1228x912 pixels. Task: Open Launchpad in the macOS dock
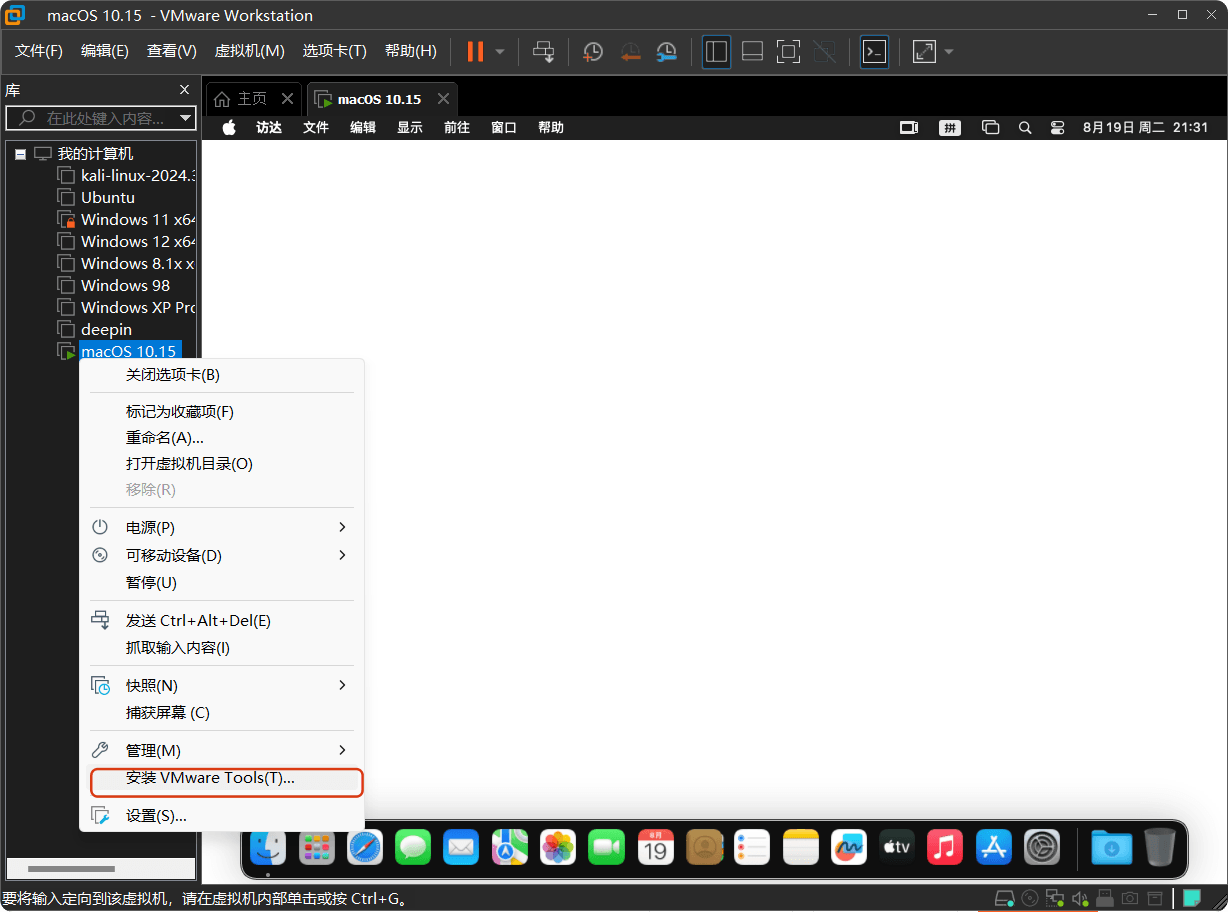coord(316,847)
